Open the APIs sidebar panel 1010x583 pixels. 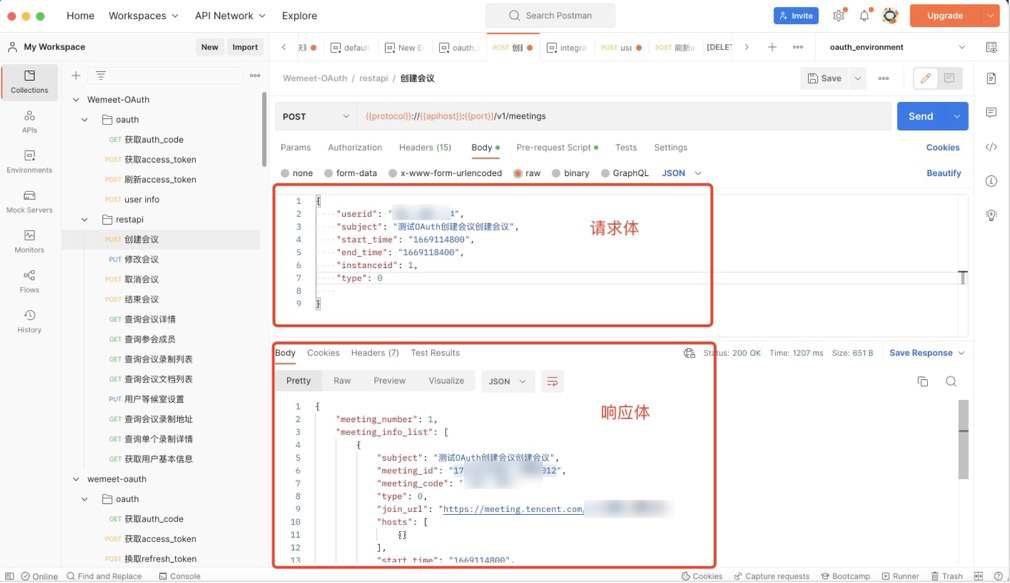pos(30,122)
